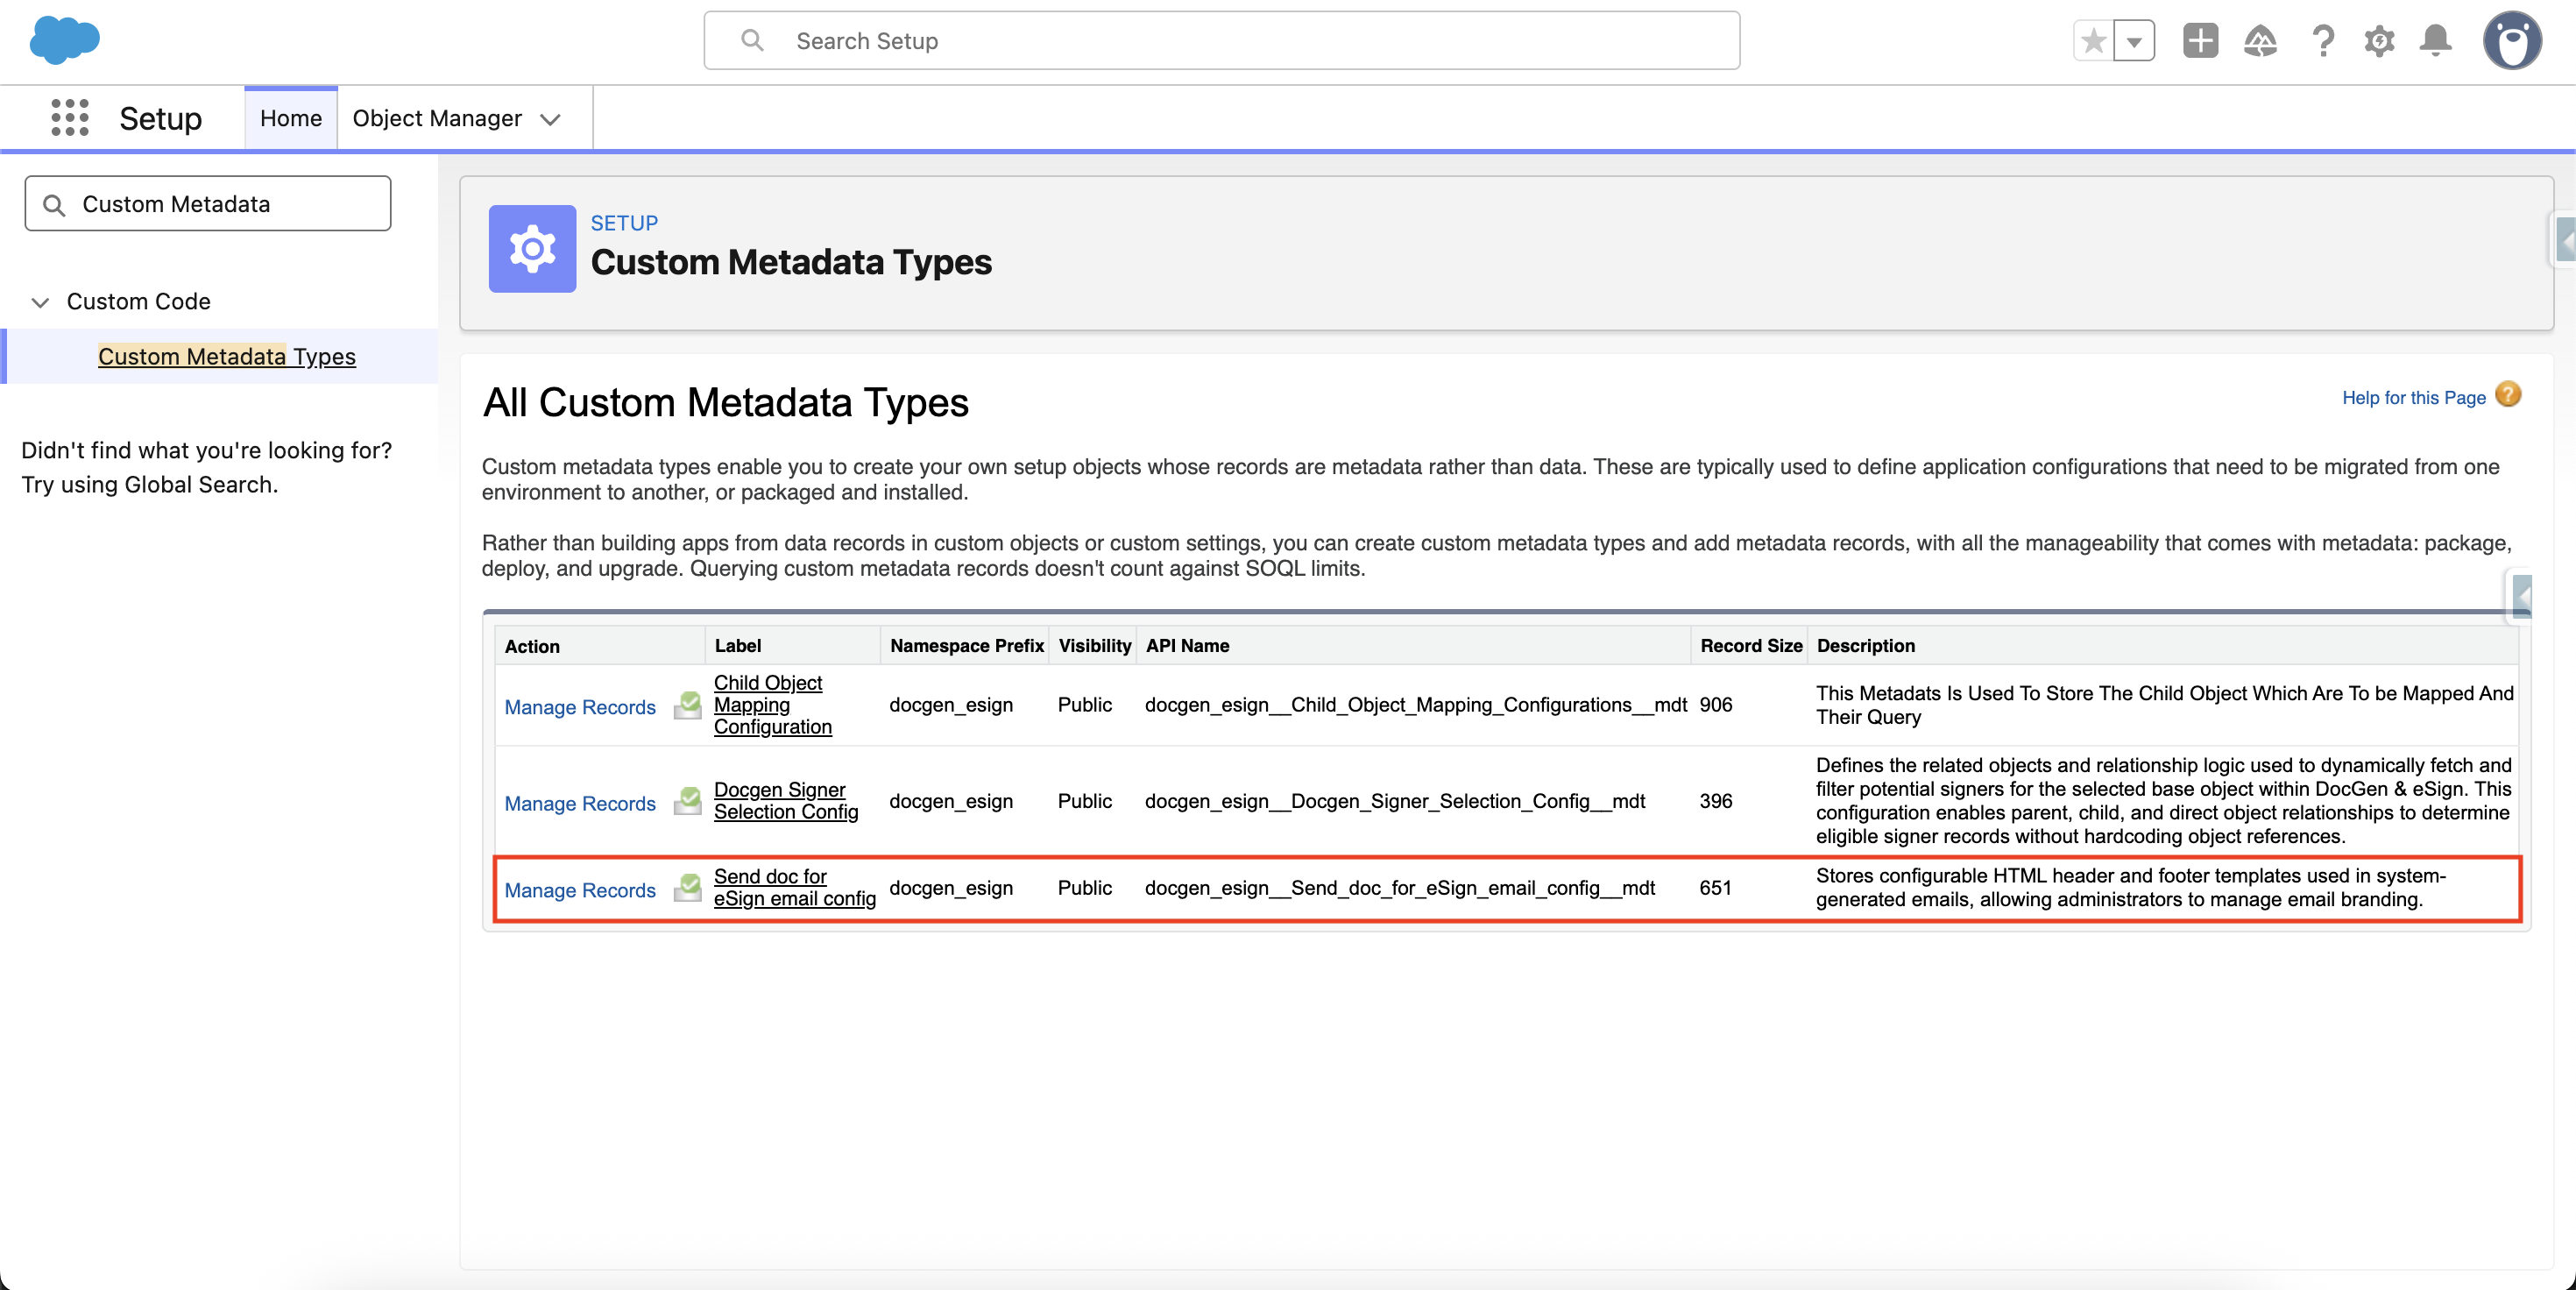
Task: Click the favorites star icon
Action: [x=2093, y=41]
